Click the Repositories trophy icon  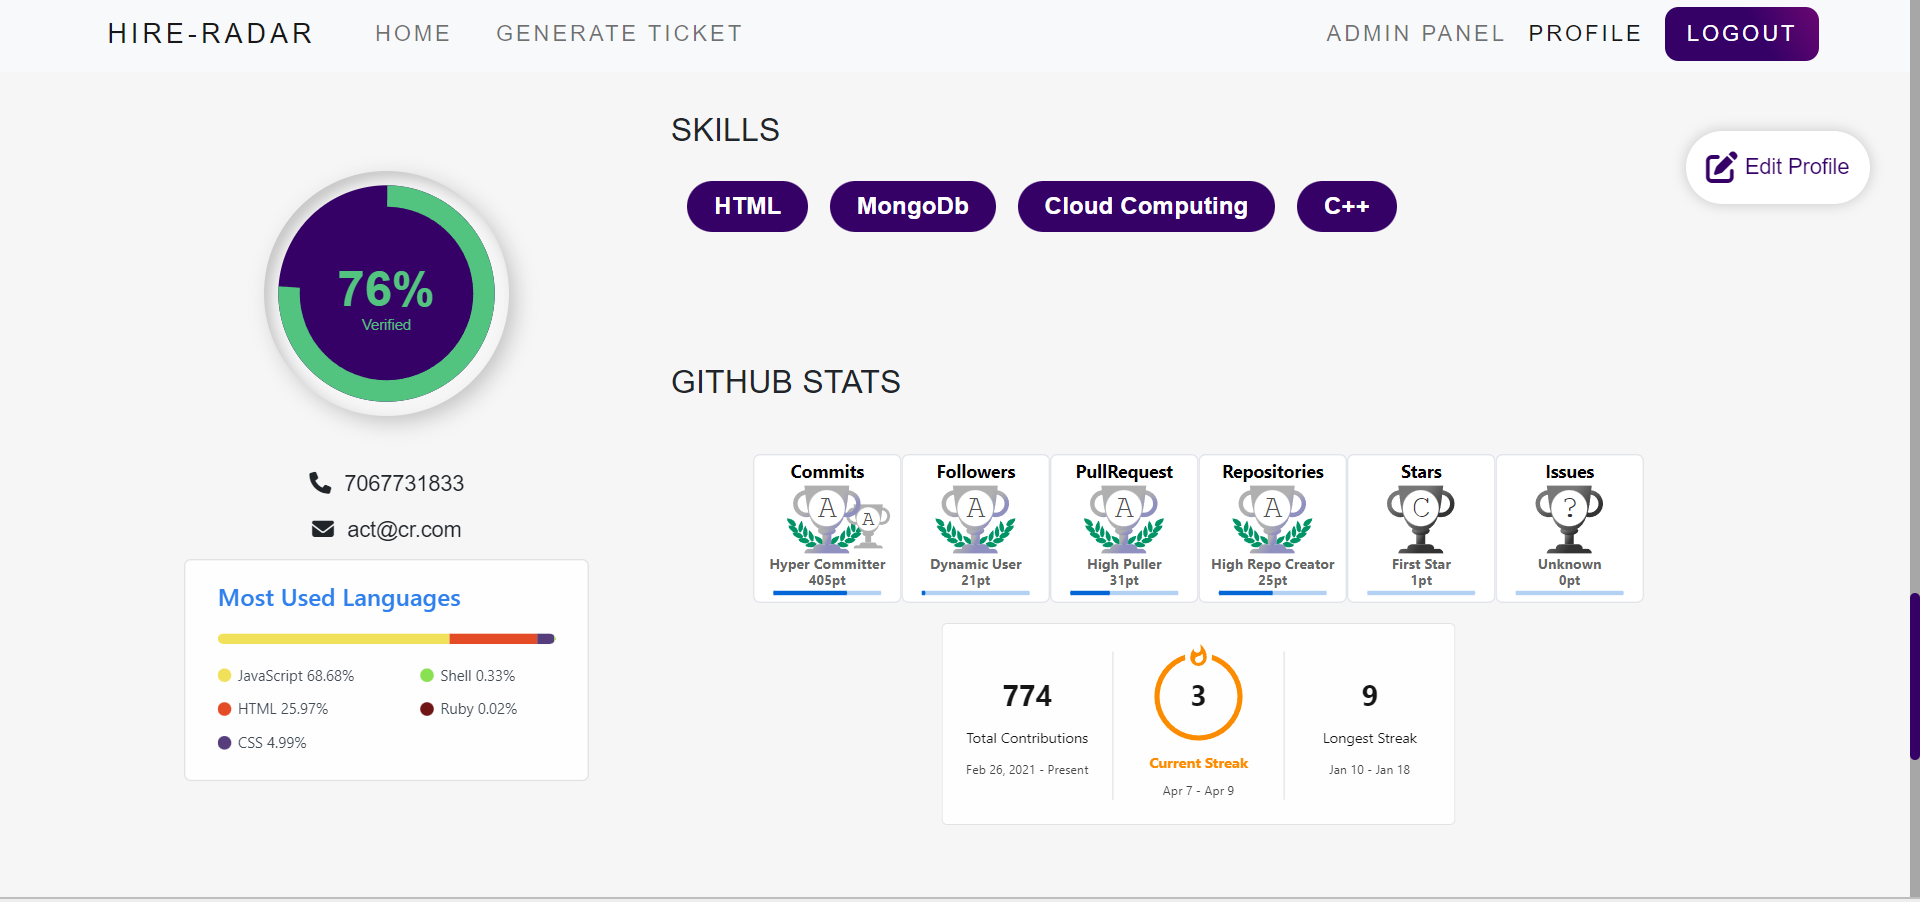tap(1272, 520)
